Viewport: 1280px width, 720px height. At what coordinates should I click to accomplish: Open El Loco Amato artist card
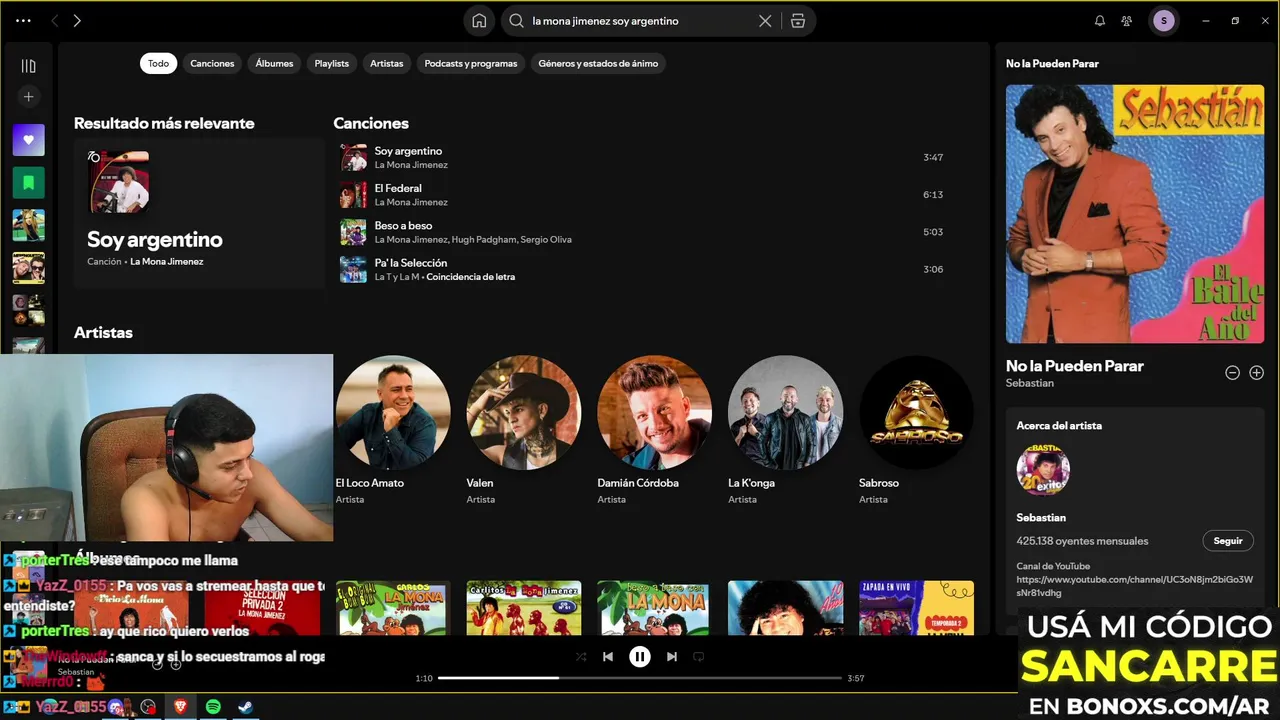tap(392, 428)
